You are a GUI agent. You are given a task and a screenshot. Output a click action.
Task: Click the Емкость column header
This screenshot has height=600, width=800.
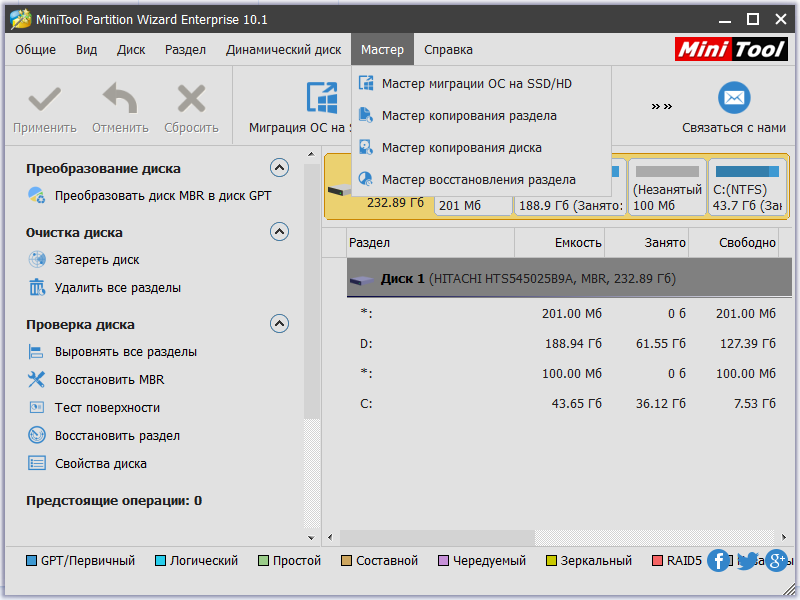click(578, 243)
